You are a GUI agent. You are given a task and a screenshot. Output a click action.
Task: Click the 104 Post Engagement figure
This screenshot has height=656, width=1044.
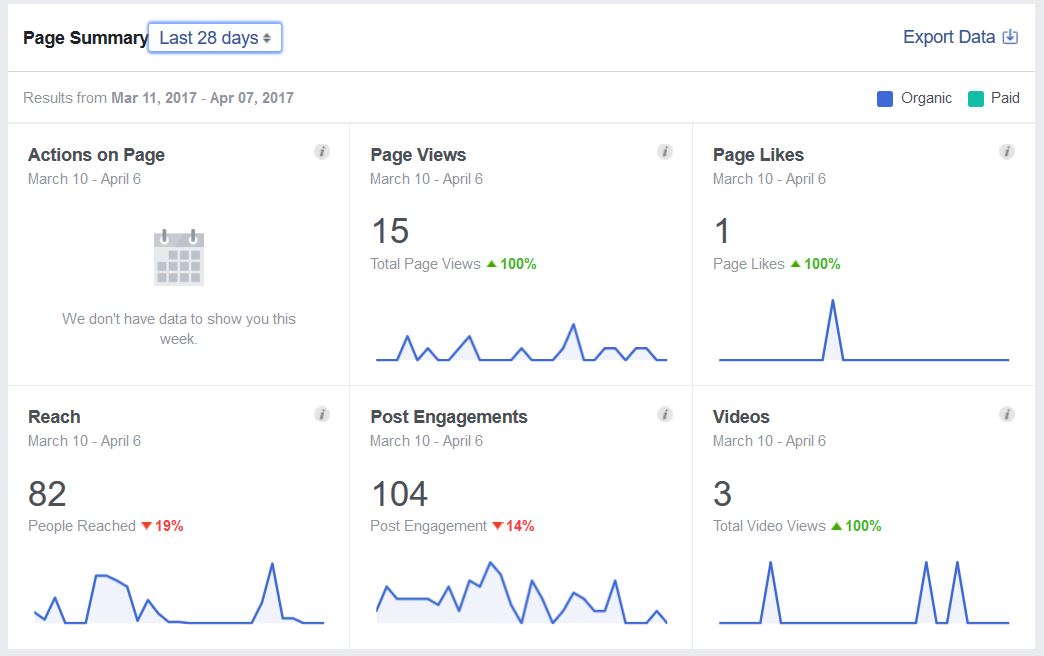[x=399, y=494]
